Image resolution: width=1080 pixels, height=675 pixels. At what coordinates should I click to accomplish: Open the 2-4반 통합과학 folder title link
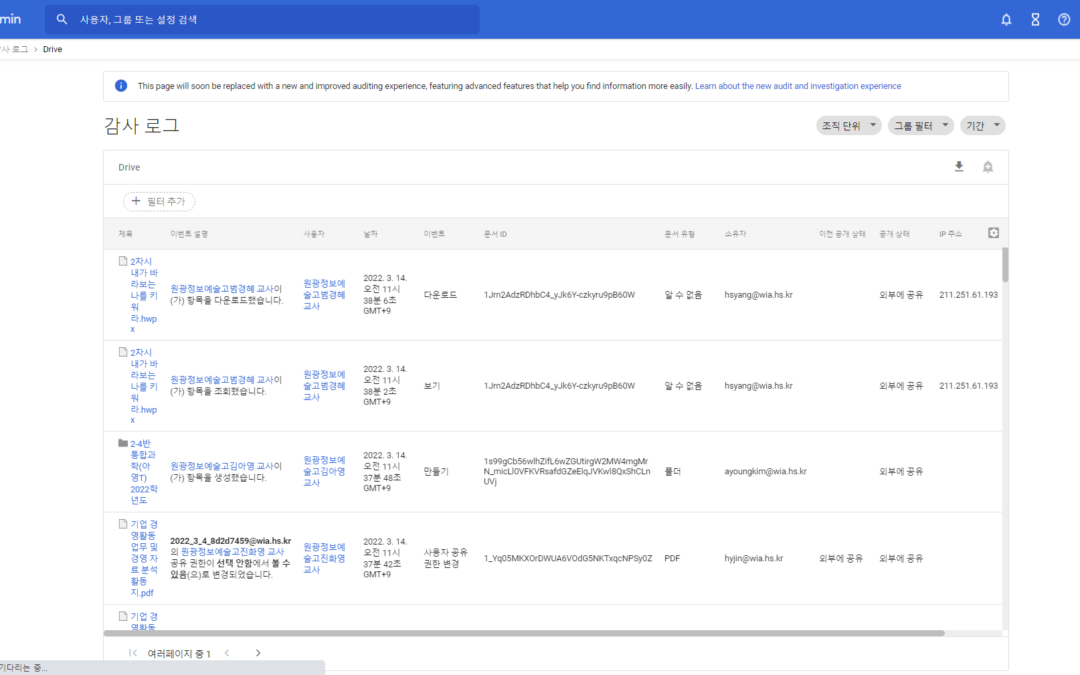143,472
